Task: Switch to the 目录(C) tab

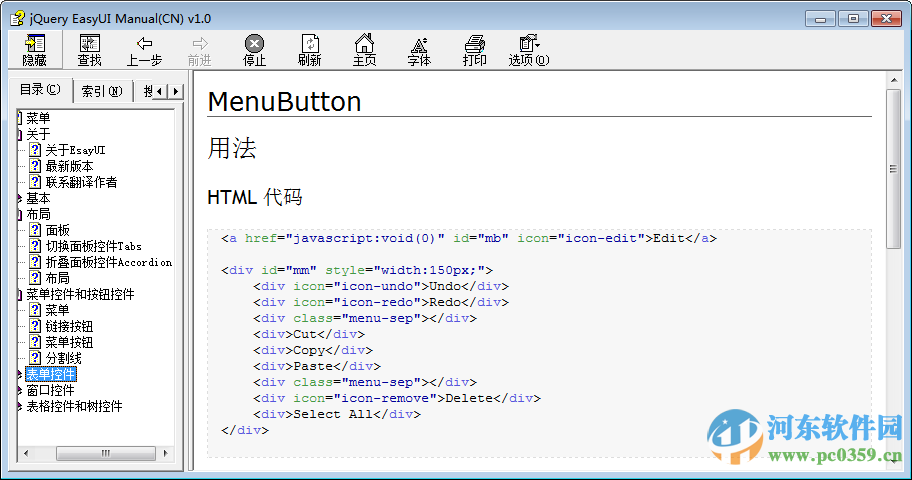Action: tap(40, 90)
